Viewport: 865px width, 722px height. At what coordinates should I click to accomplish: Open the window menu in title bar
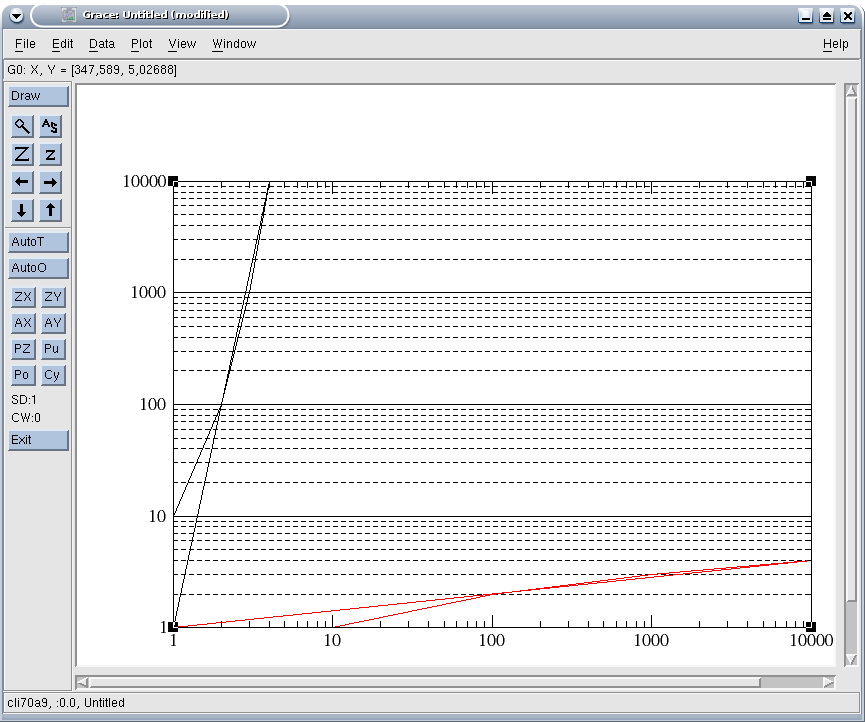pyautogui.click(x=16, y=15)
